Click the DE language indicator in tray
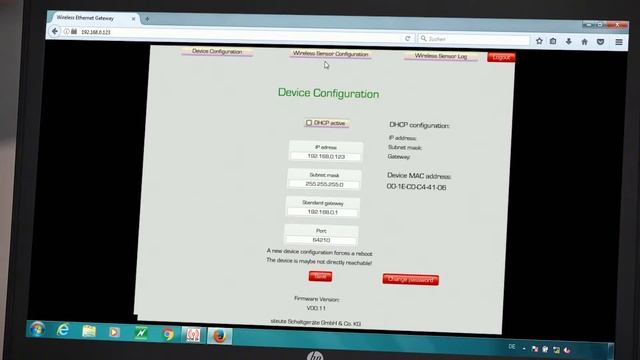 tap(512, 347)
